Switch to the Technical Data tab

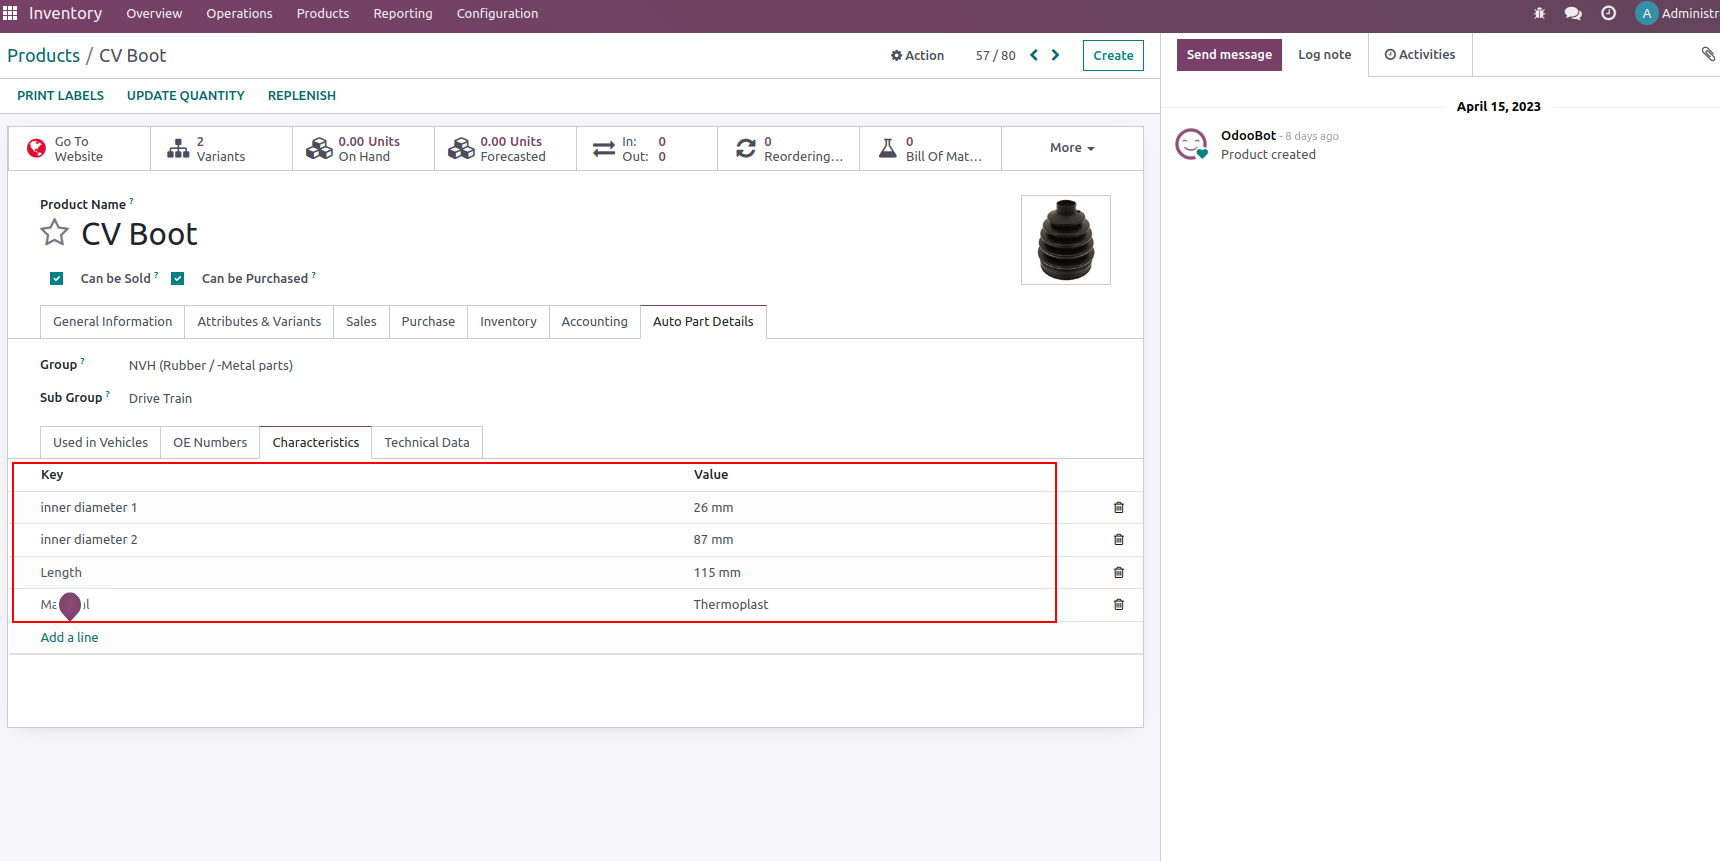[426, 443]
